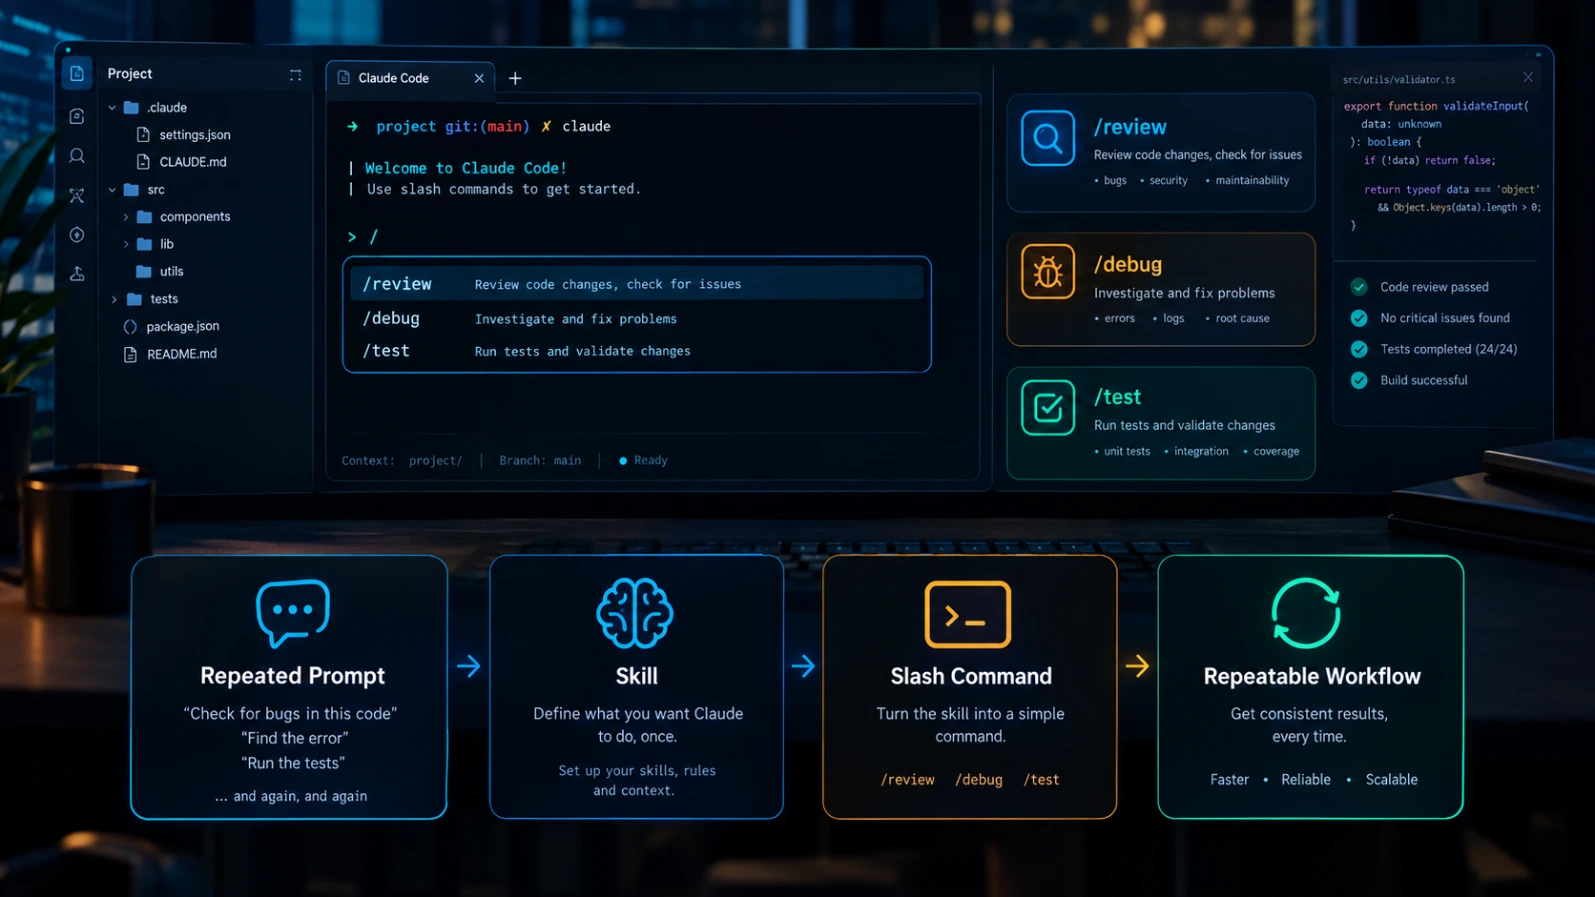
Task: Add a new tab with plus button
Action: click(x=515, y=78)
